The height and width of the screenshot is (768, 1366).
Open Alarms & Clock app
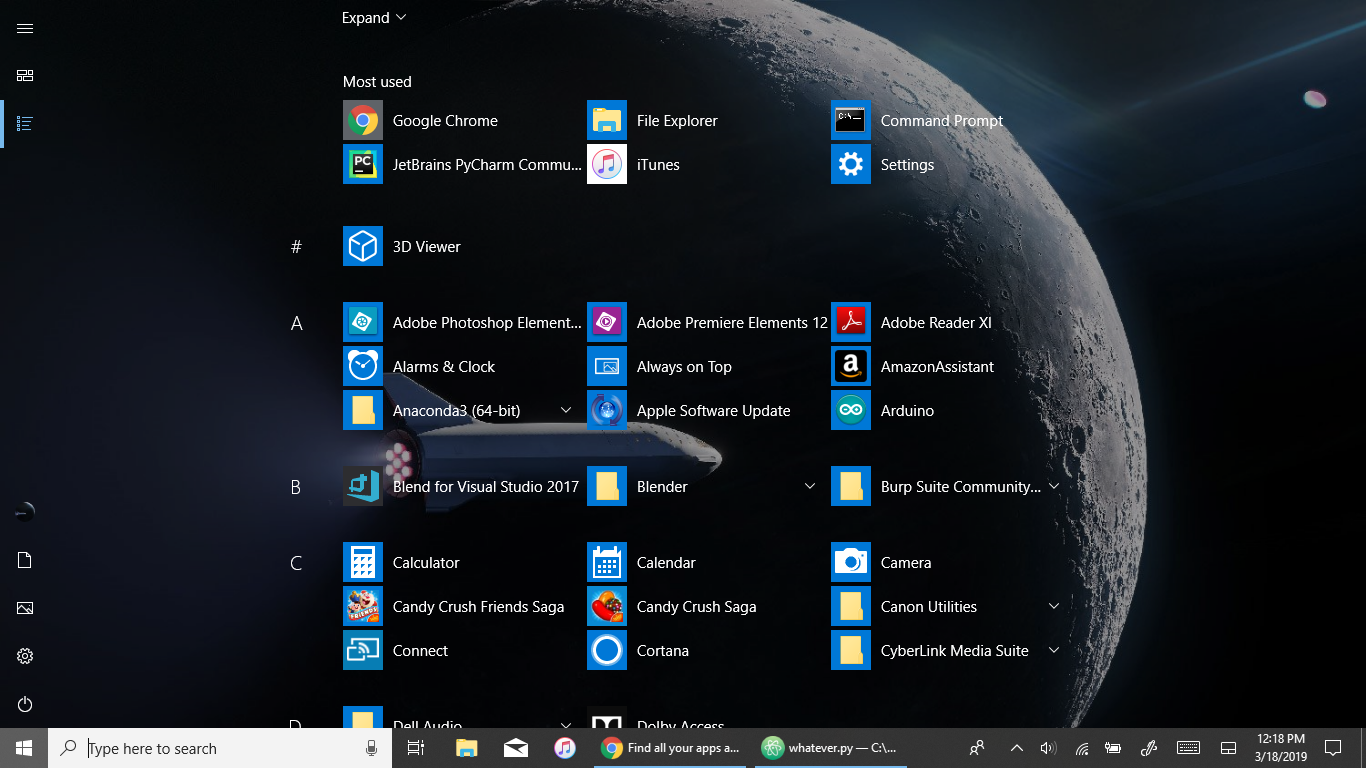(x=462, y=366)
